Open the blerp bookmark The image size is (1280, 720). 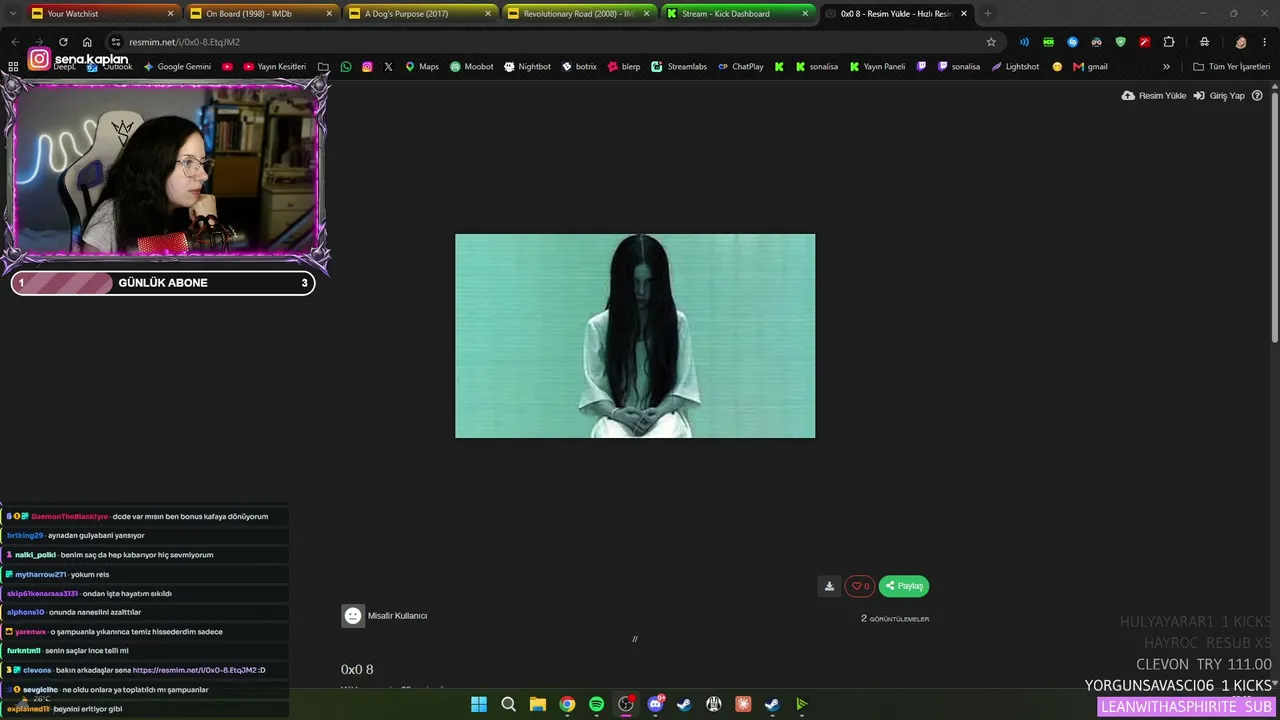tap(624, 67)
